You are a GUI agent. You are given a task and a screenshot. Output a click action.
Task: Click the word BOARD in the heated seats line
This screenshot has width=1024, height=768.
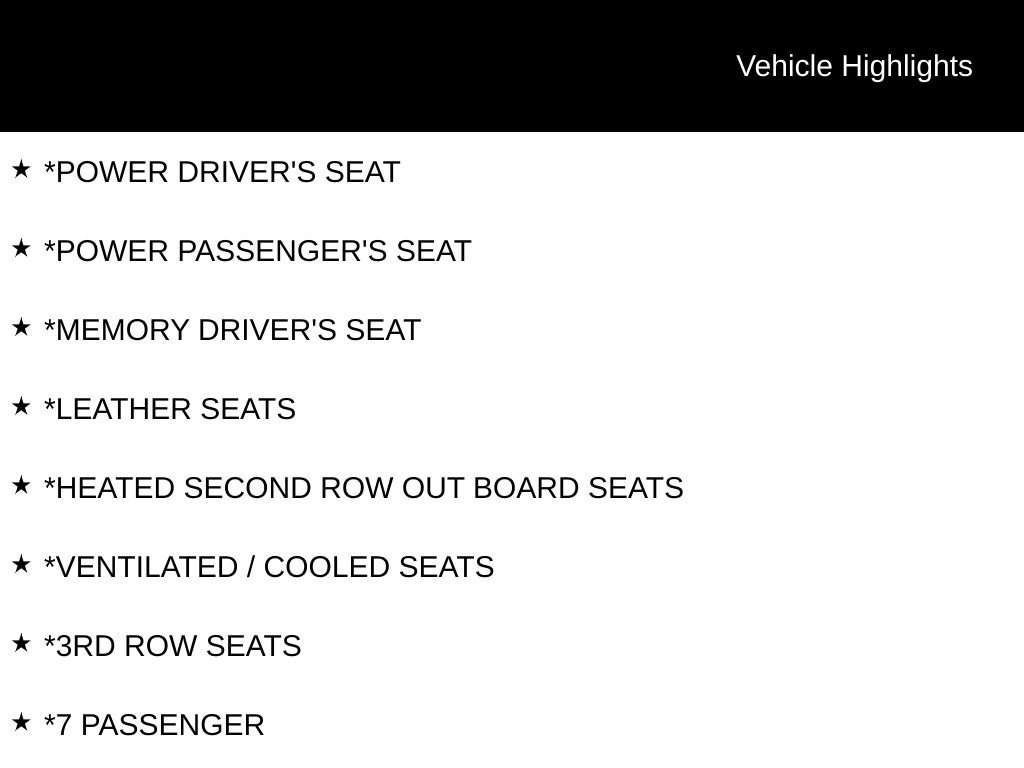(526, 488)
